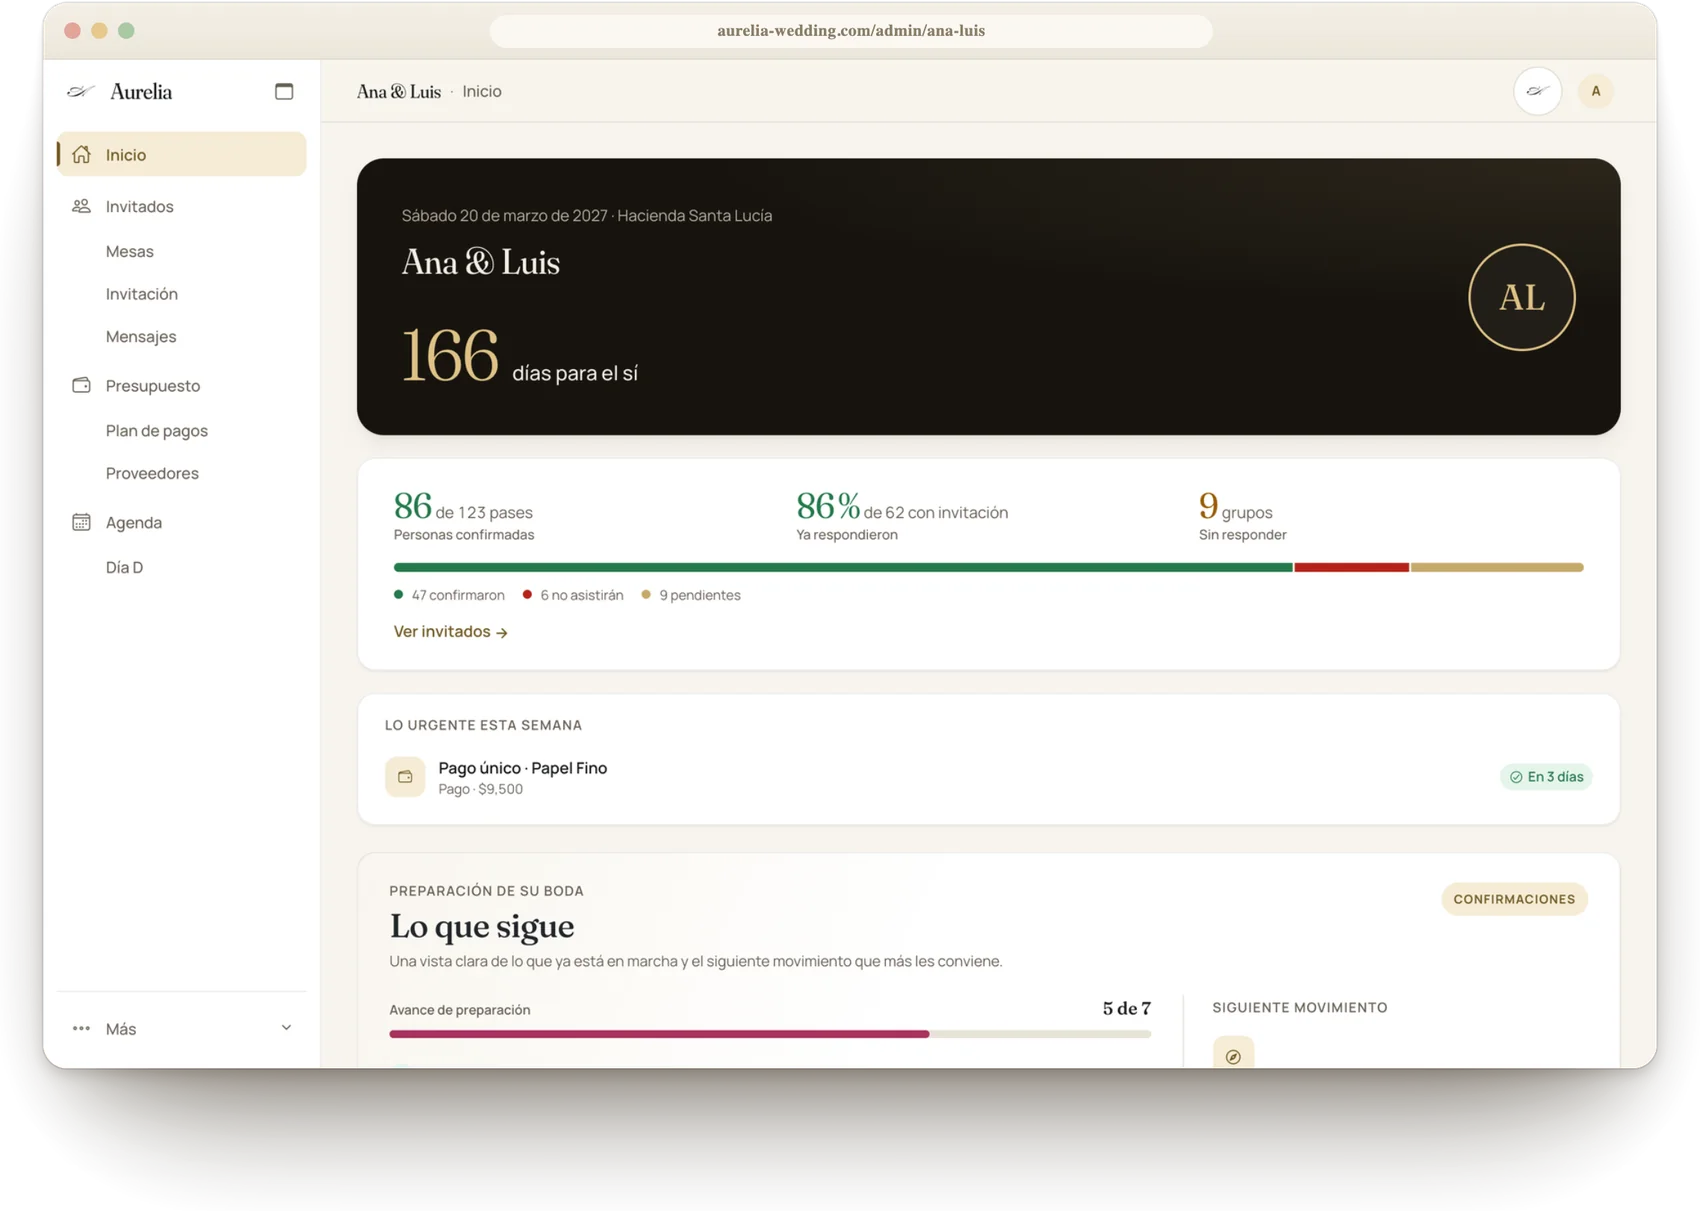The height and width of the screenshot is (1211, 1700).
Task: Open the Inicio sidebar item
Action: (182, 154)
